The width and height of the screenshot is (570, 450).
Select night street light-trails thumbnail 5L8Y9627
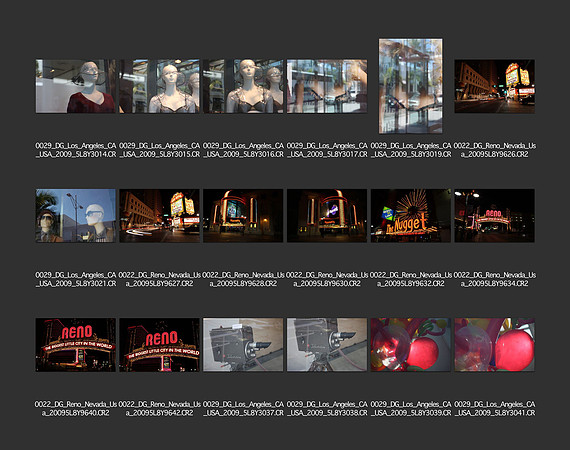(x=160, y=216)
